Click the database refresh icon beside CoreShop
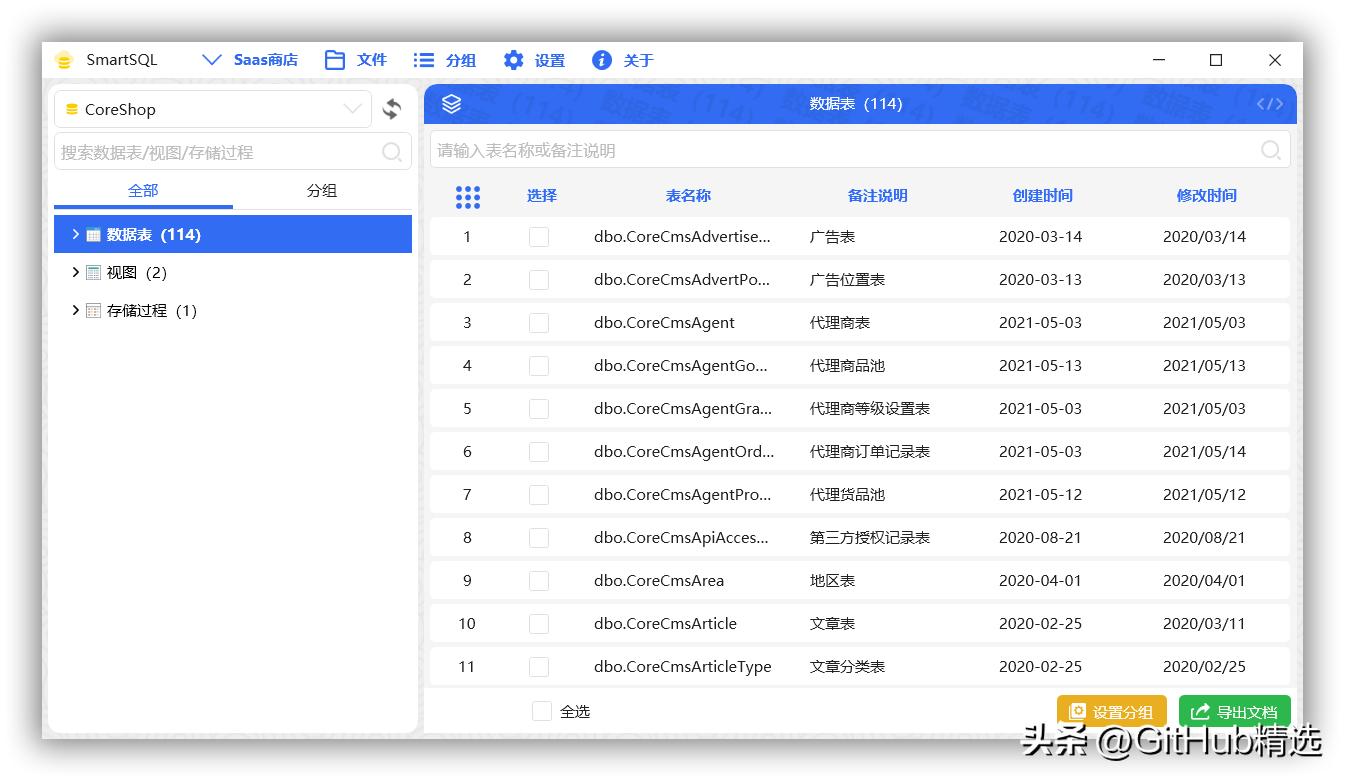The image size is (1345, 781). tap(392, 109)
